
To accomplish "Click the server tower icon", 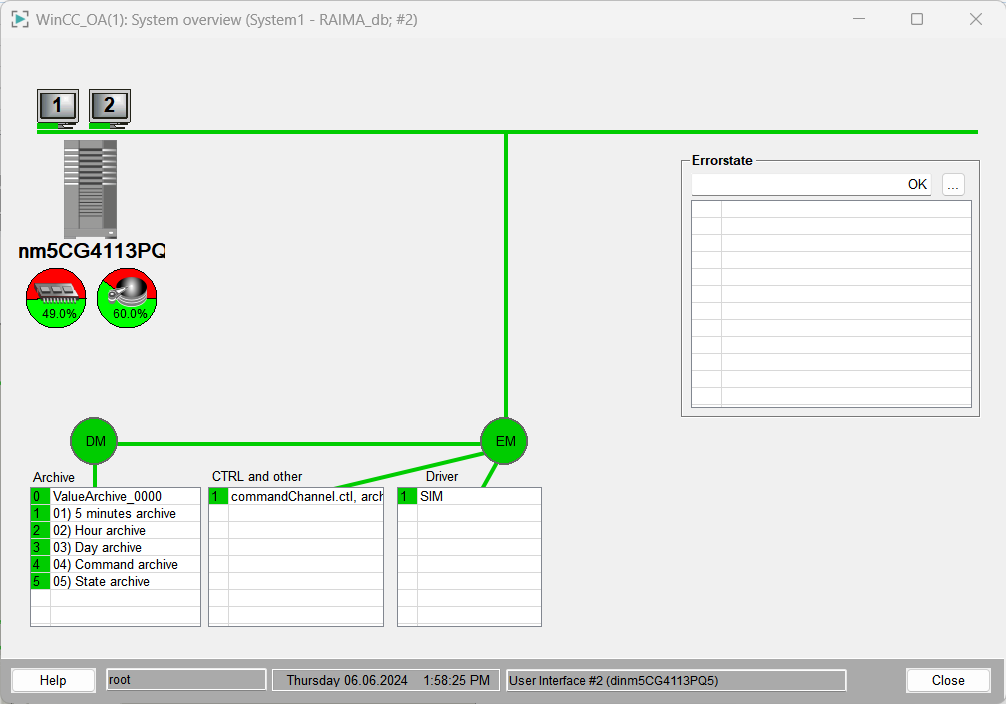I will point(90,189).
